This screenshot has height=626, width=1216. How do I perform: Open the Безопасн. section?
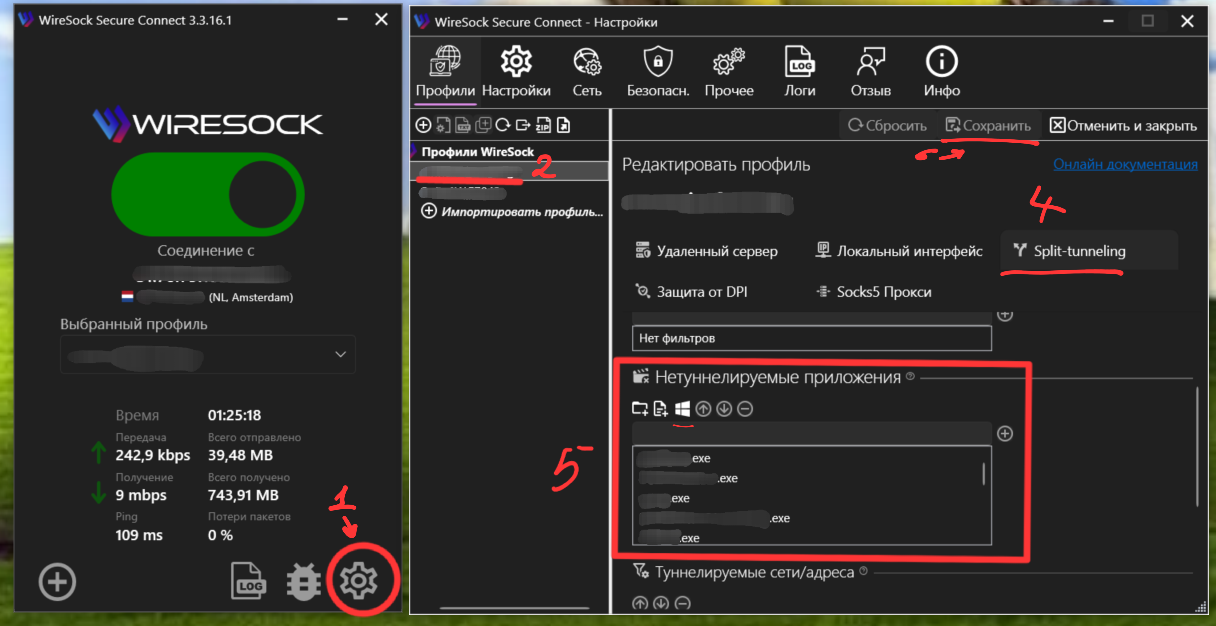(657, 72)
